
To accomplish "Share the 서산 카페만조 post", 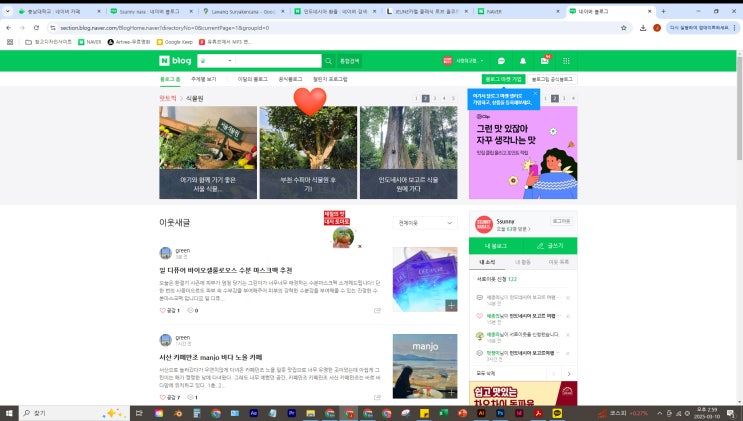I will click(x=377, y=397).
